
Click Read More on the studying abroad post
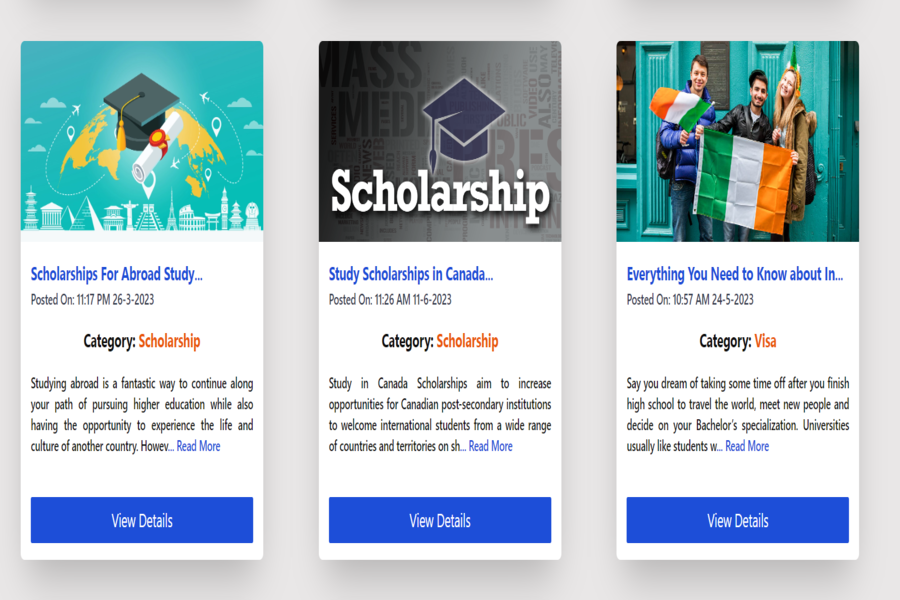click(198, 447)
